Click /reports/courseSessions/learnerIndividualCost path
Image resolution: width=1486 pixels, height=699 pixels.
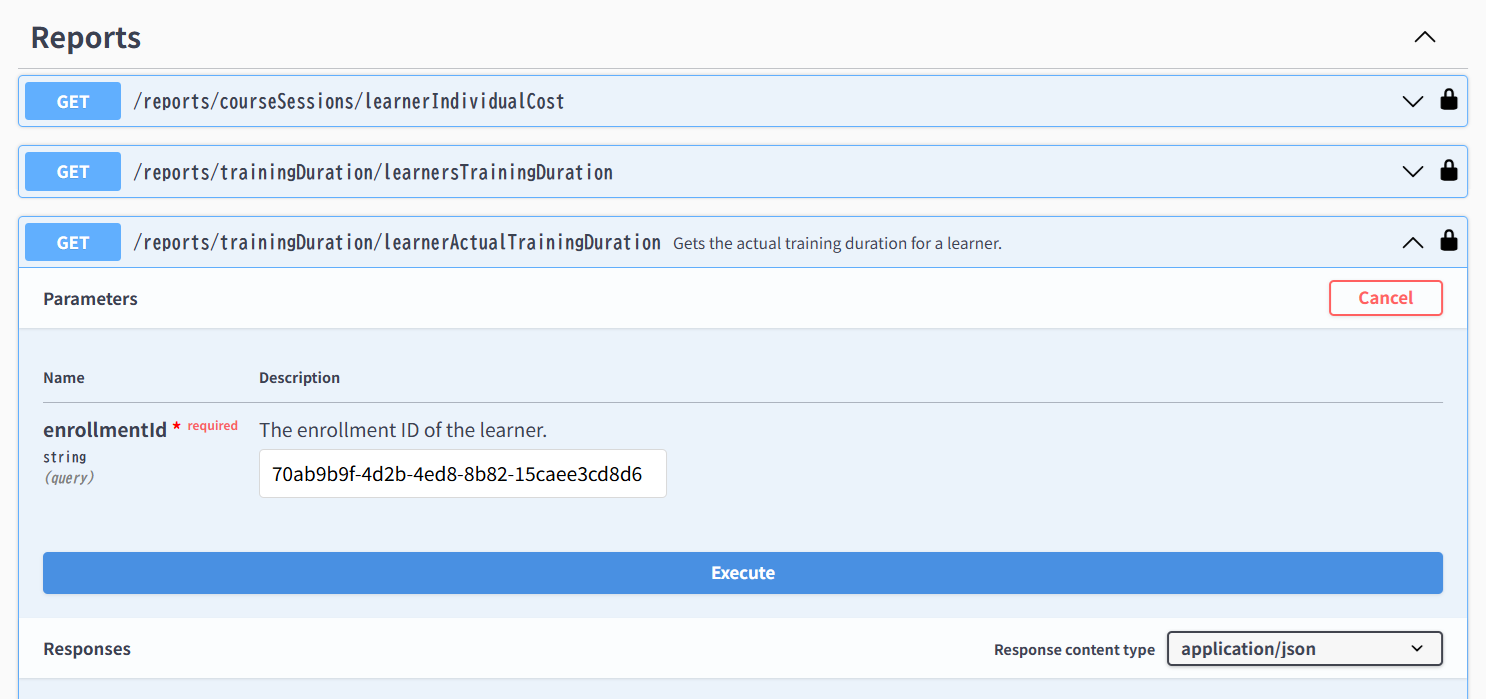tap(349, 101)
